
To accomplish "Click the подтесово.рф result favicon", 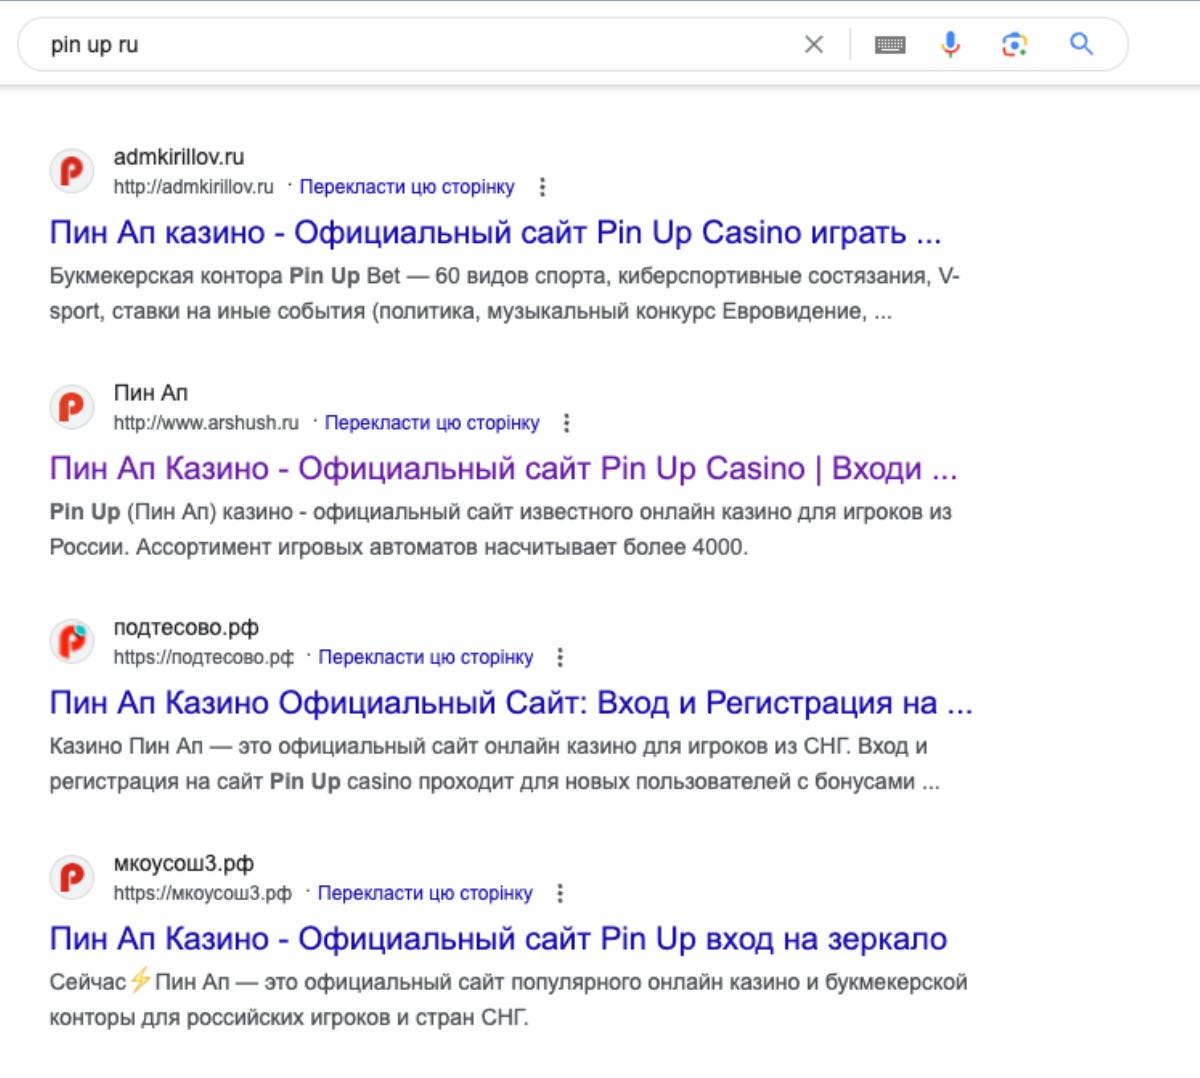I will click(72, 641).
